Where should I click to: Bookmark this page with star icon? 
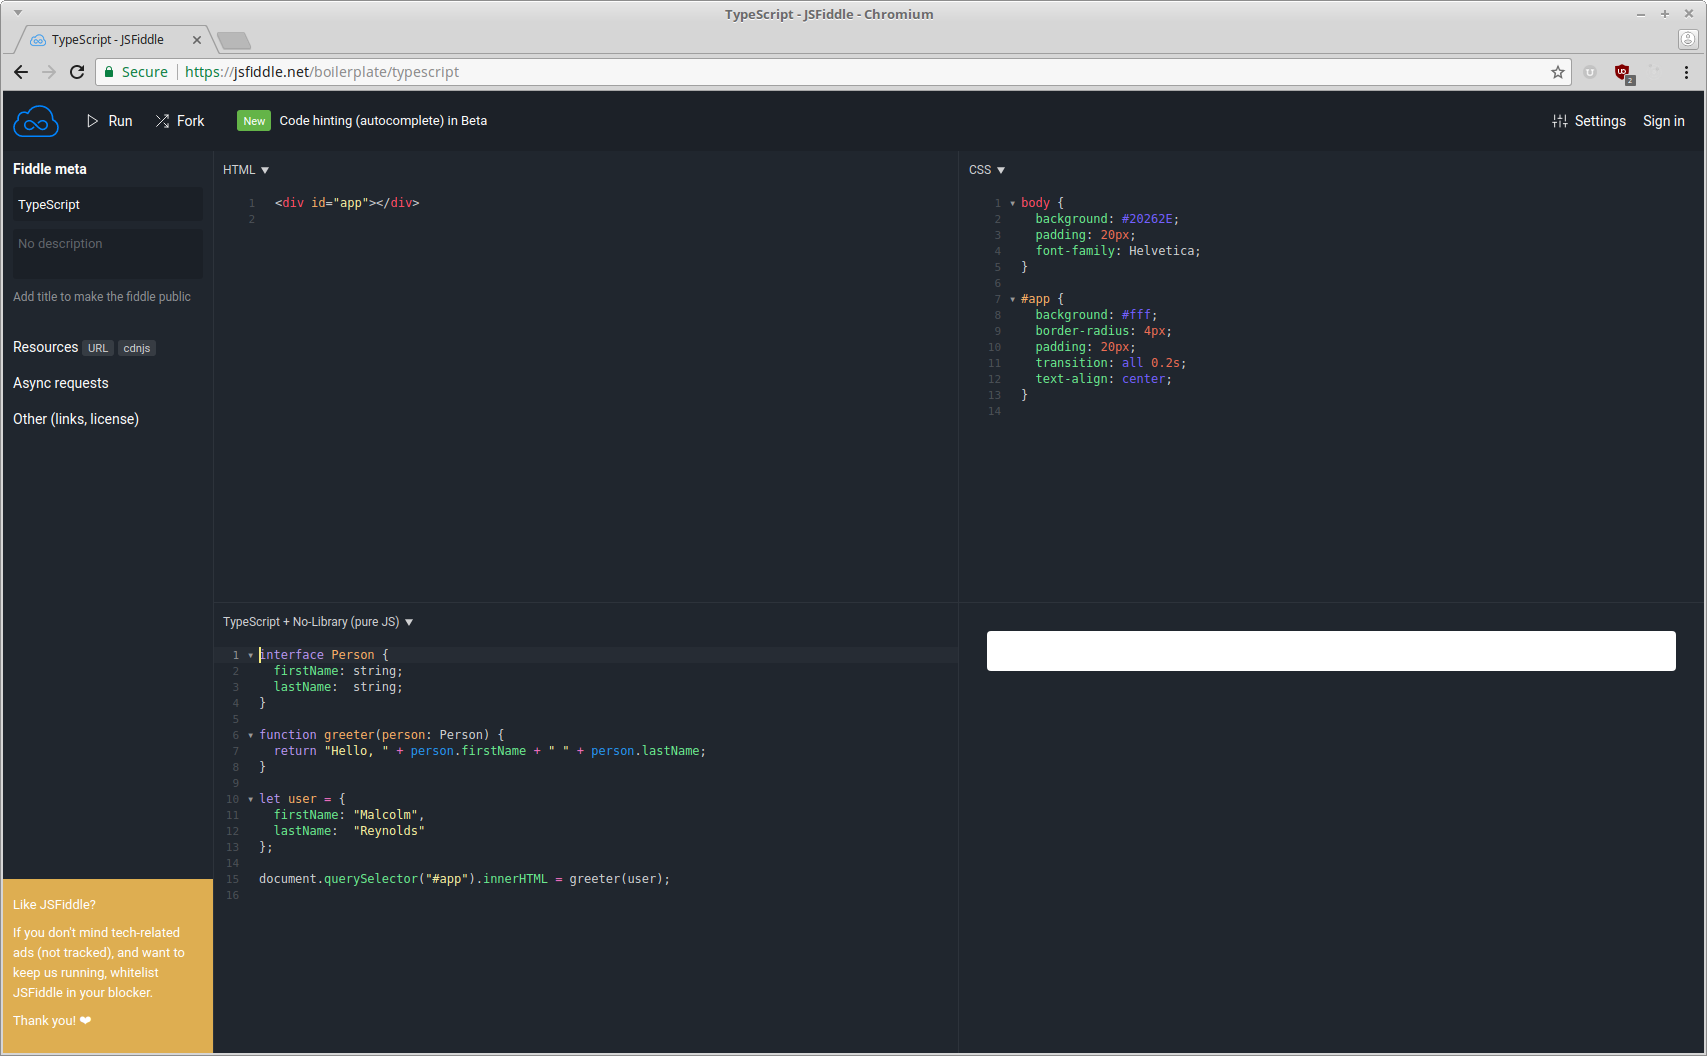[x=1557, y=72]
